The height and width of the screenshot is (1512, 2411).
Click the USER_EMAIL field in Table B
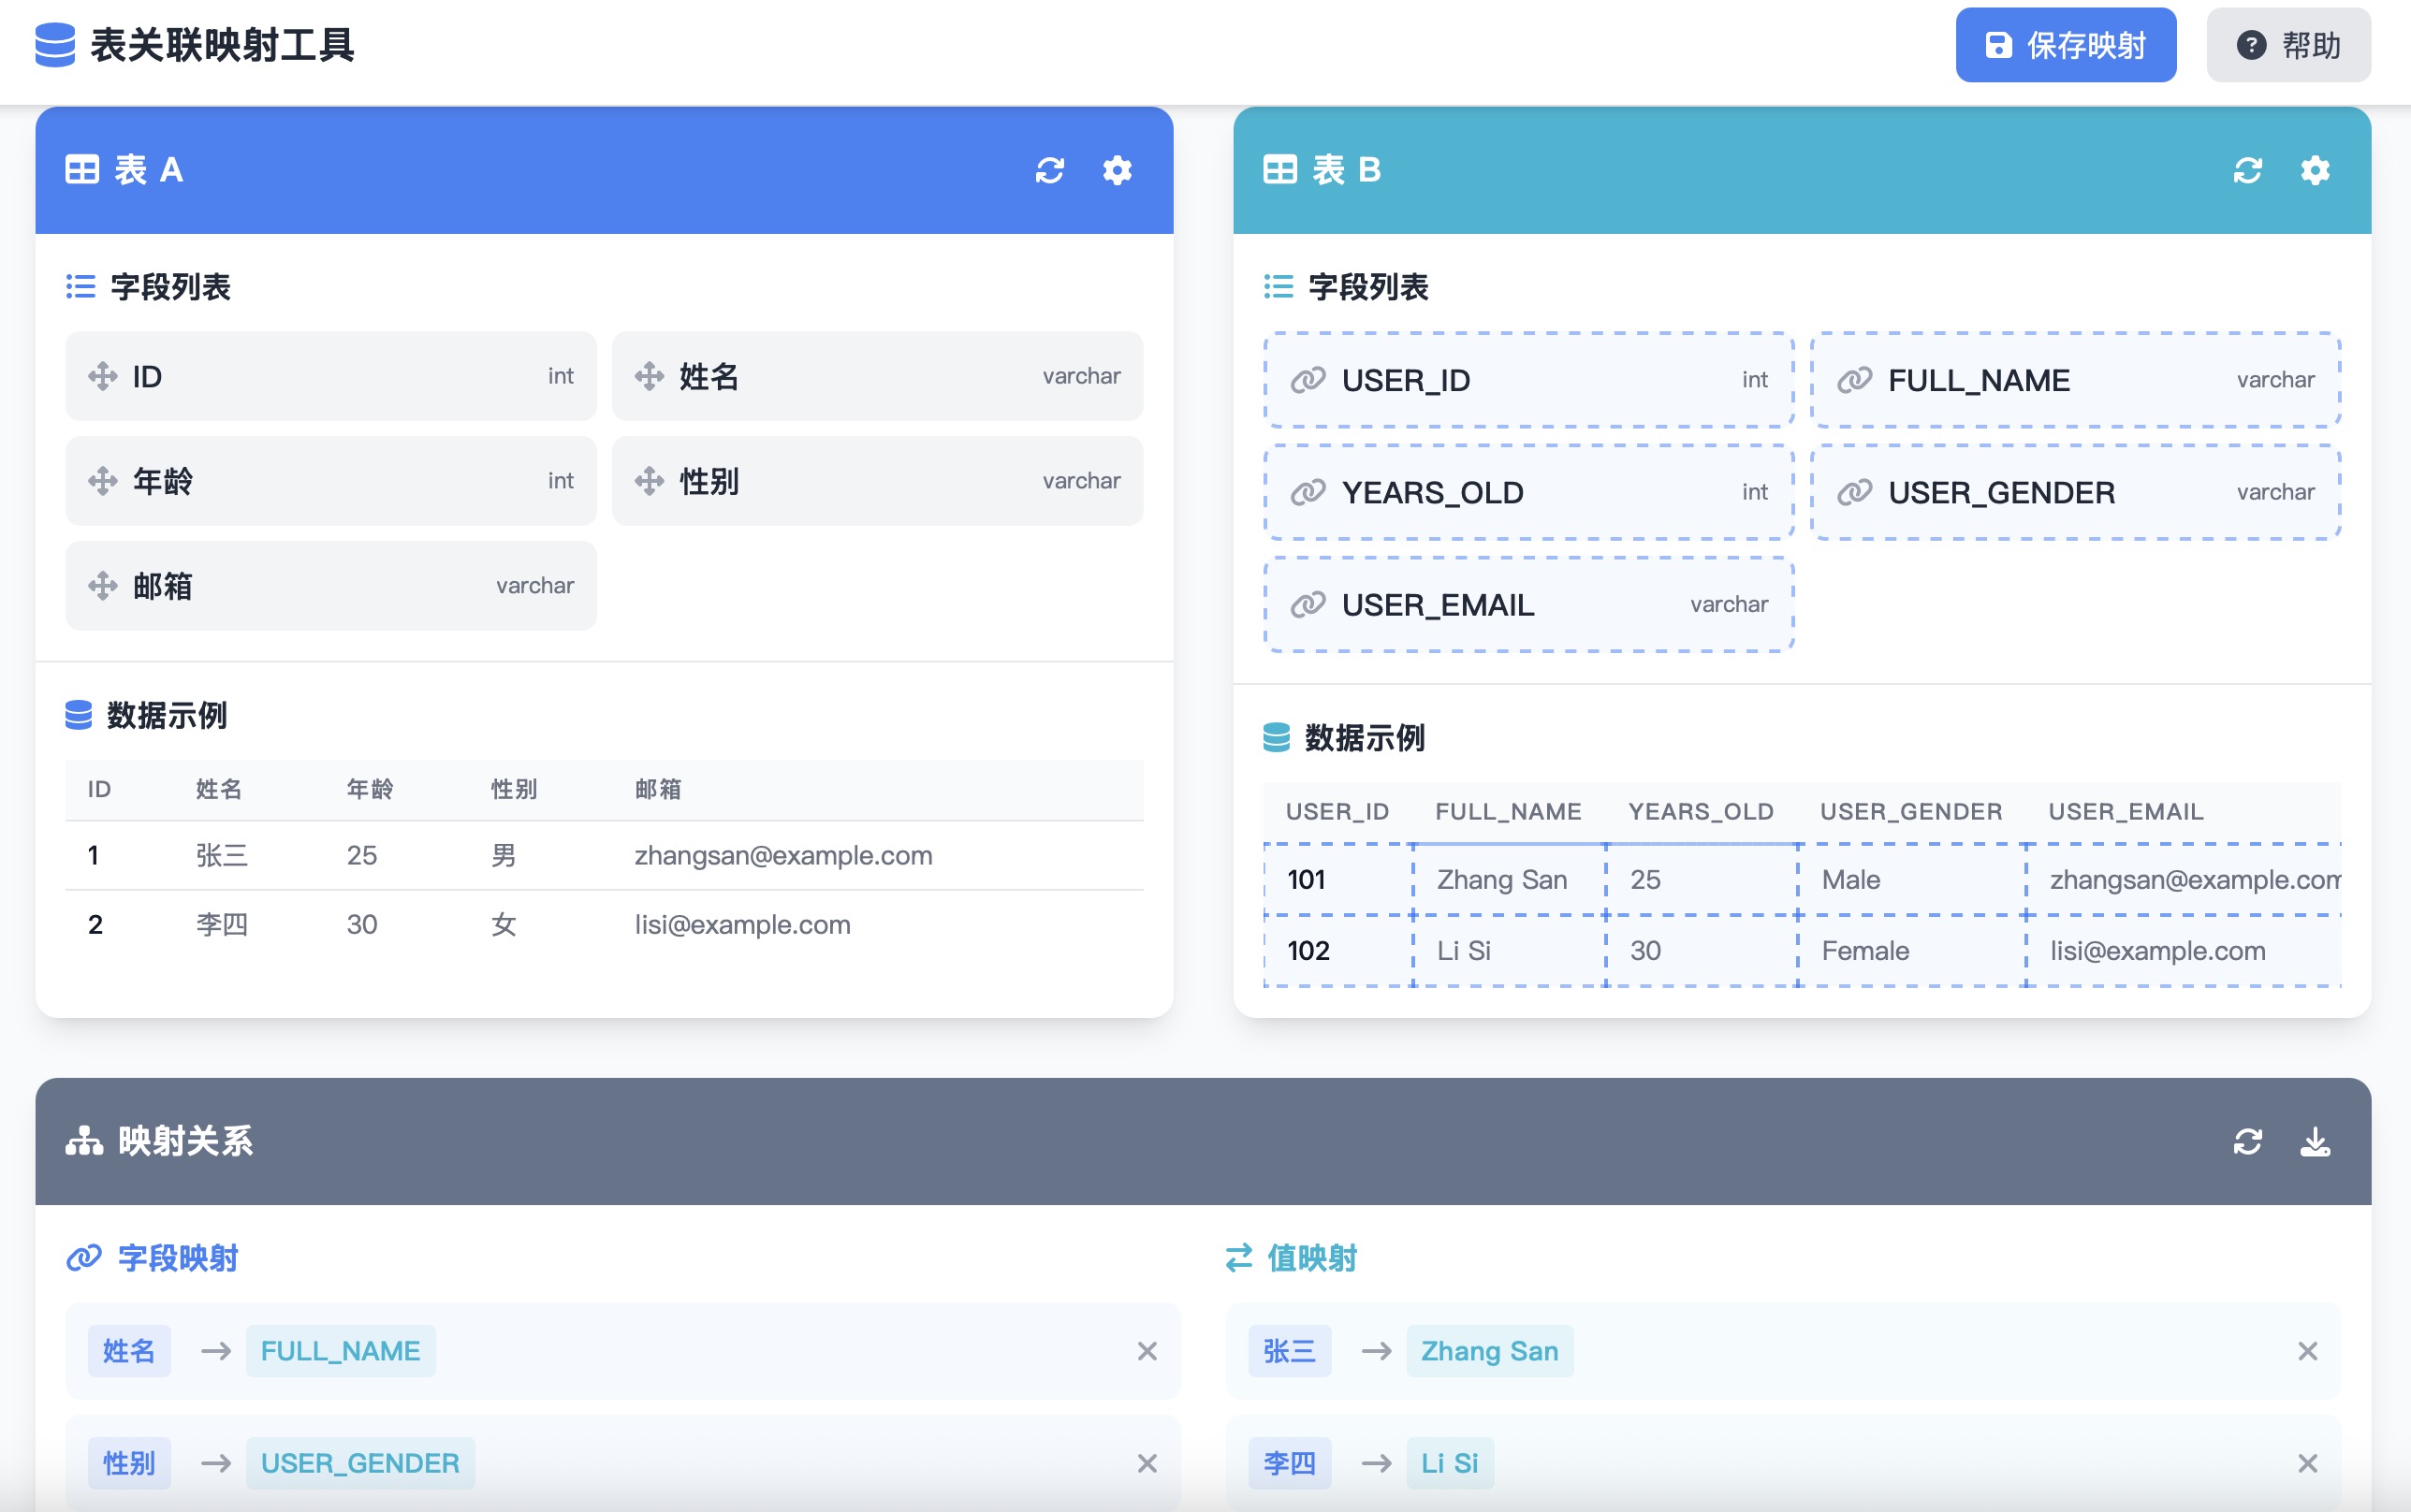point(1528,604)
